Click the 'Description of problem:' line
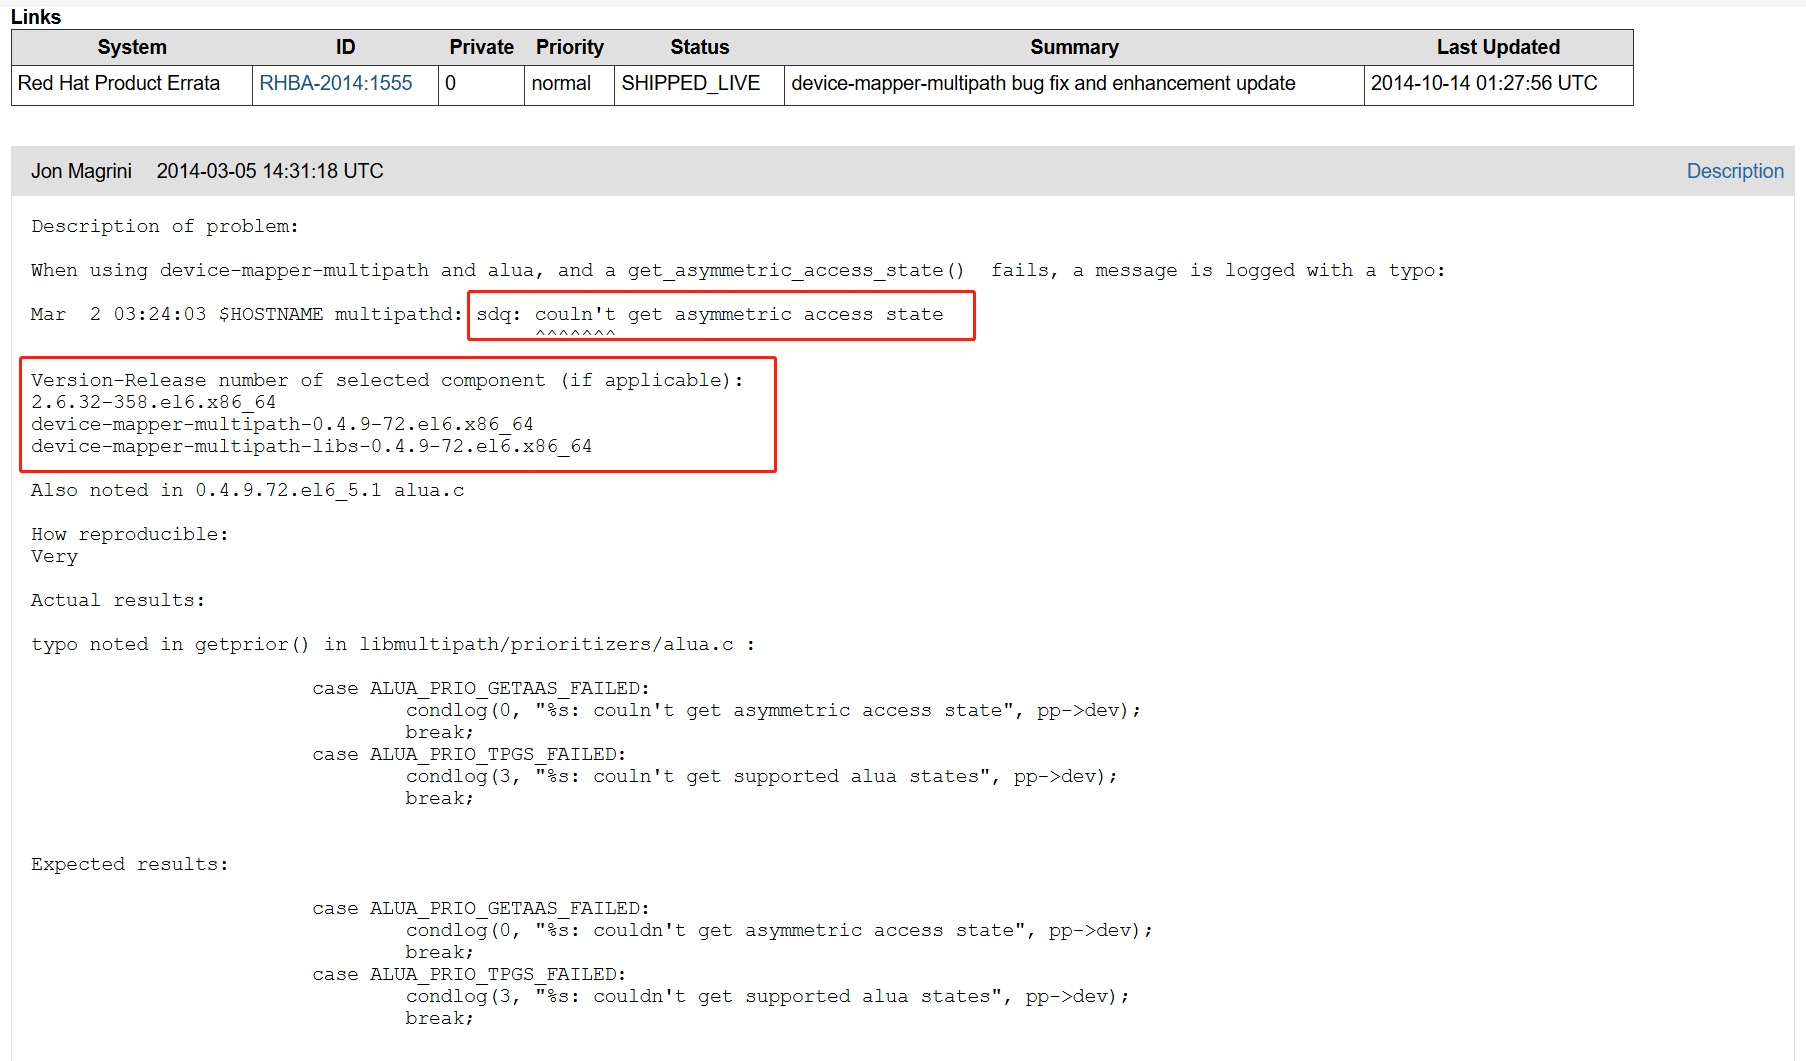The height and width of the screenshot is (1061, 1806). [x=165, y=227]
